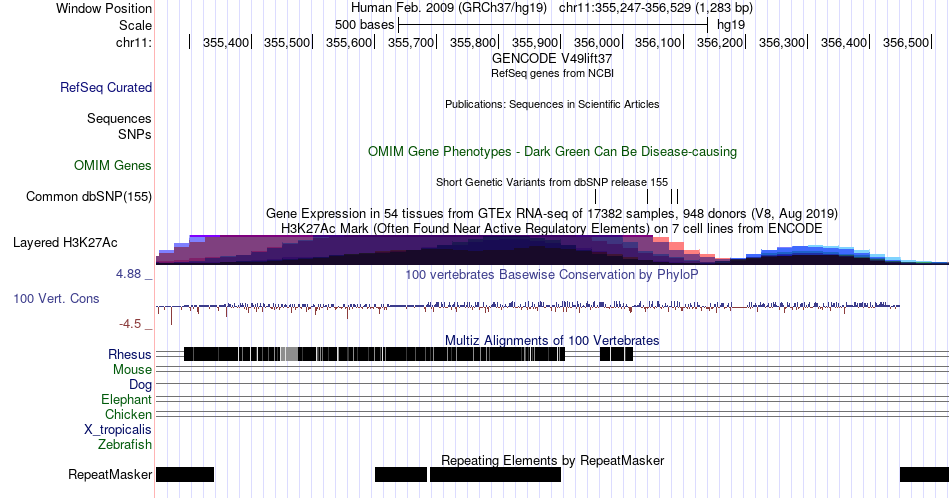Click the short Rhesus alignment block on the right
Screen dimensions: 950x498
pos(616,354)
